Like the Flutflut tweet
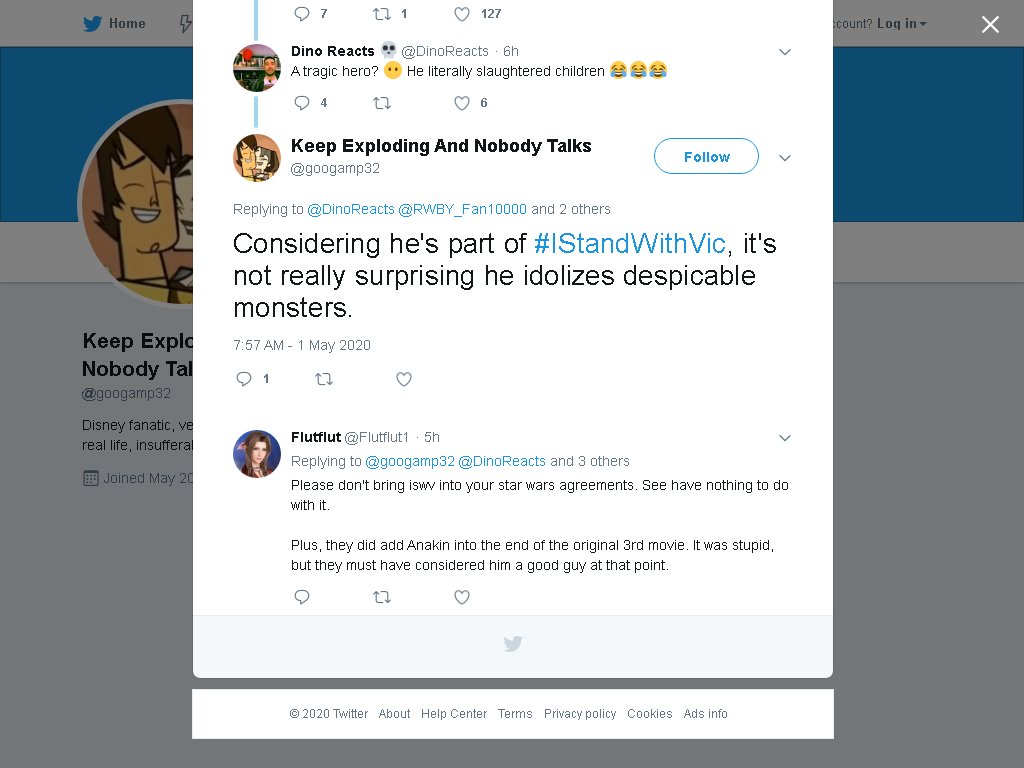The height and width of the screenshot is (768, 1024). (462, 597)
